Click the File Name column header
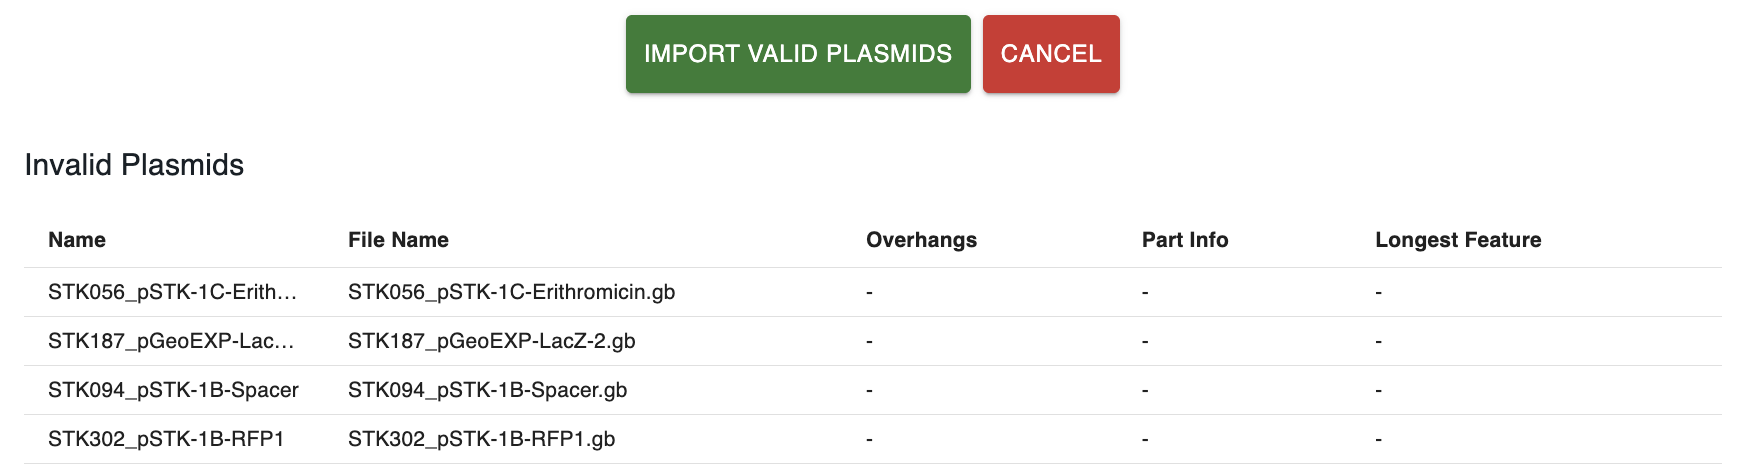This screenshot has height=474, width=1744. click(398, 240)
